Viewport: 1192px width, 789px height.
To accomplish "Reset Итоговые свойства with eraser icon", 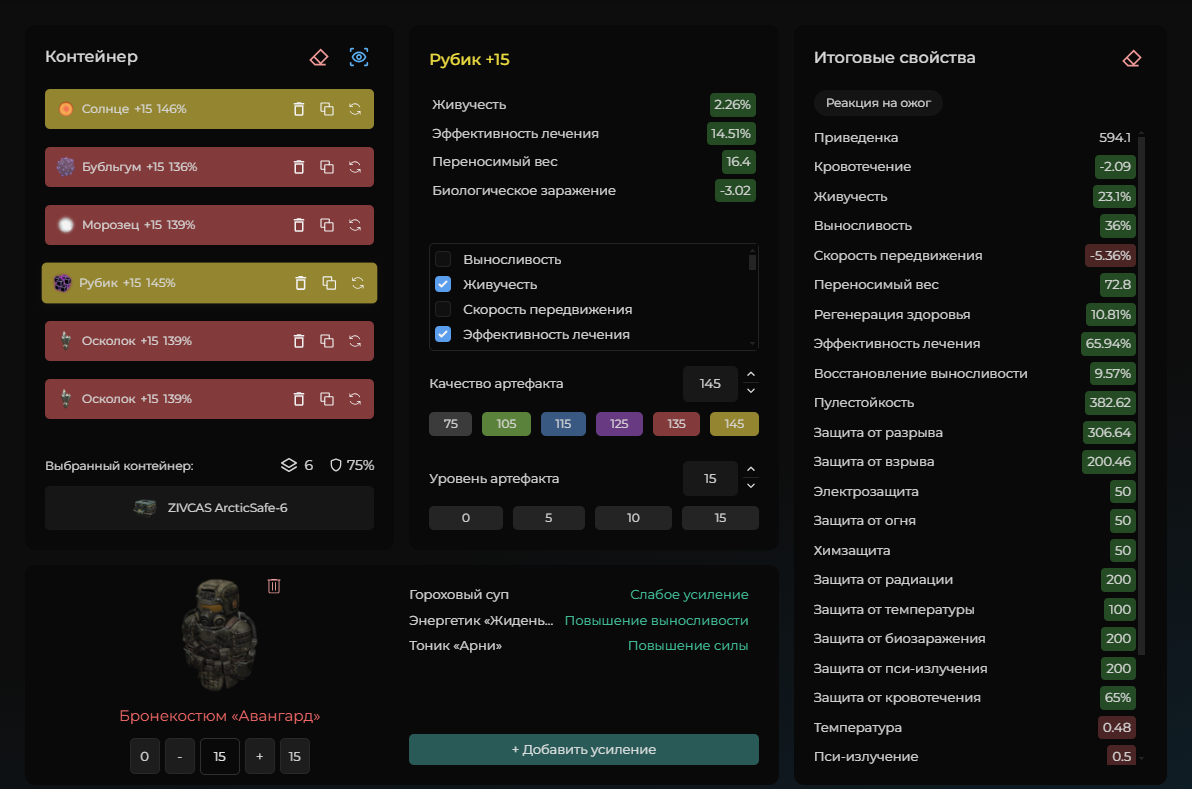I will tap(1132, 59).
